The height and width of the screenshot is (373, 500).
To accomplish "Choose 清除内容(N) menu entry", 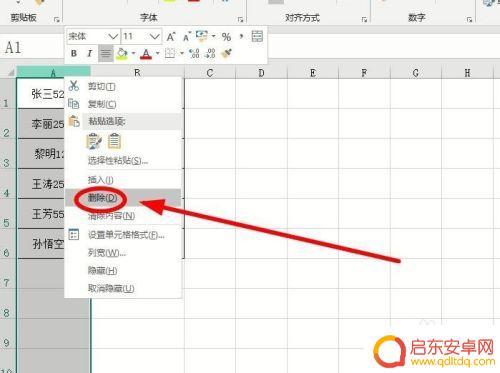I will point(124,216).
